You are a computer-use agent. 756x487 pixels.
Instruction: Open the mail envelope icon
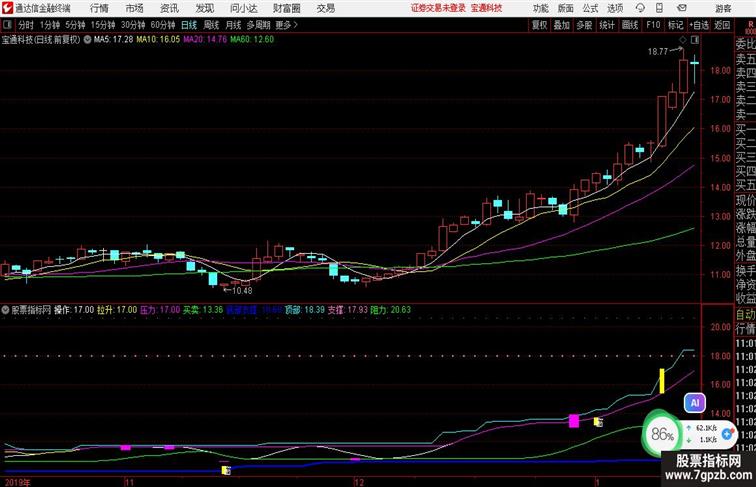click(682, 8)
